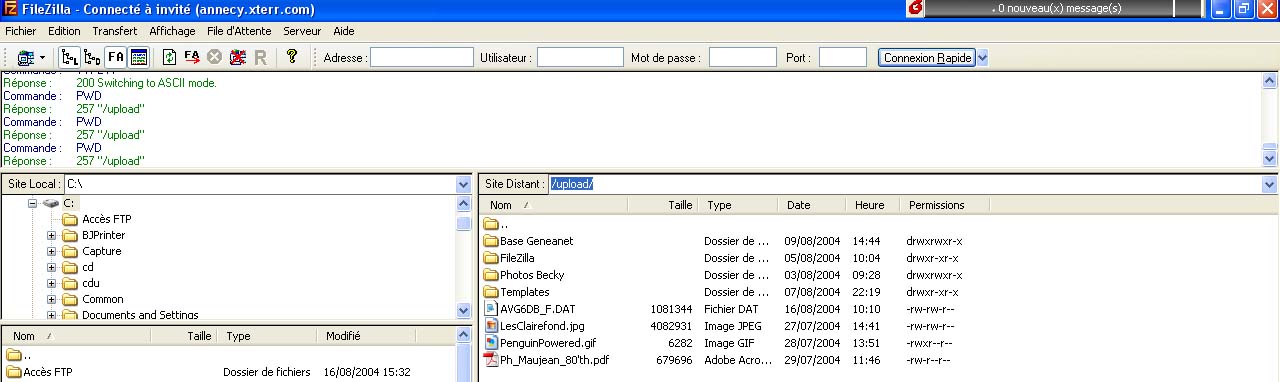
Task: Open the Site Manager dropdown arrow
Action: coord(42,57)
